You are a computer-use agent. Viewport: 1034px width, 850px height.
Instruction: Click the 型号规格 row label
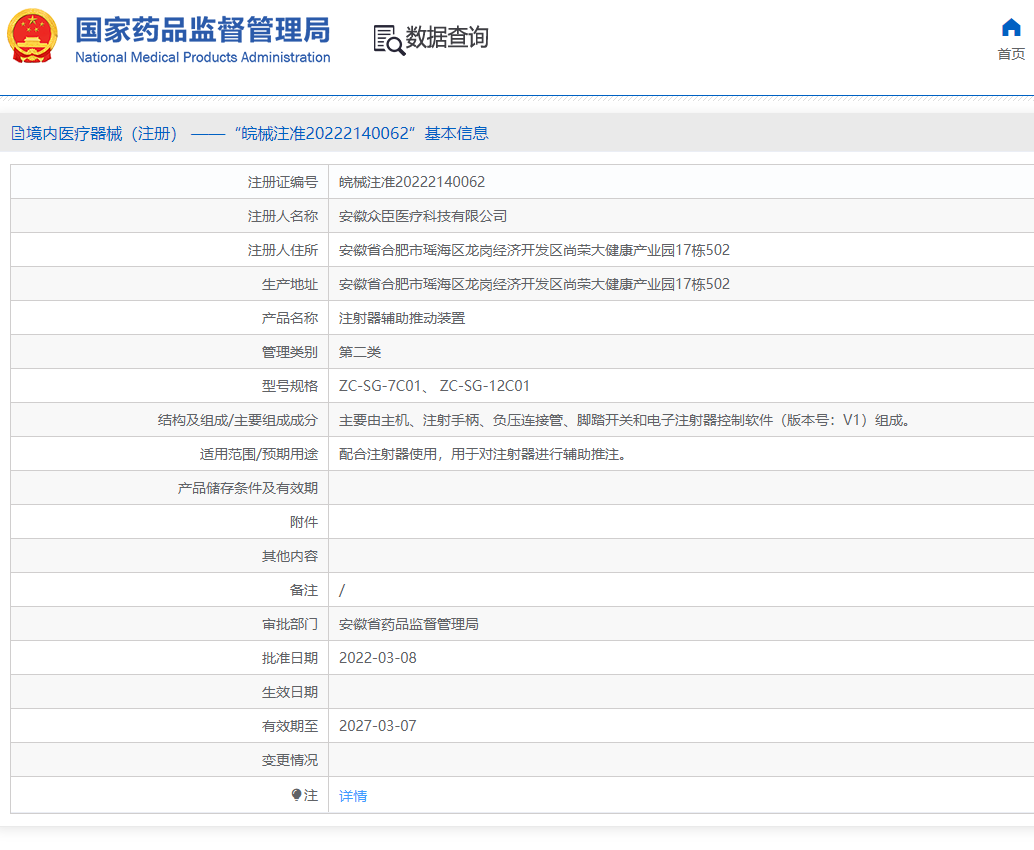[x=290, y=386]
